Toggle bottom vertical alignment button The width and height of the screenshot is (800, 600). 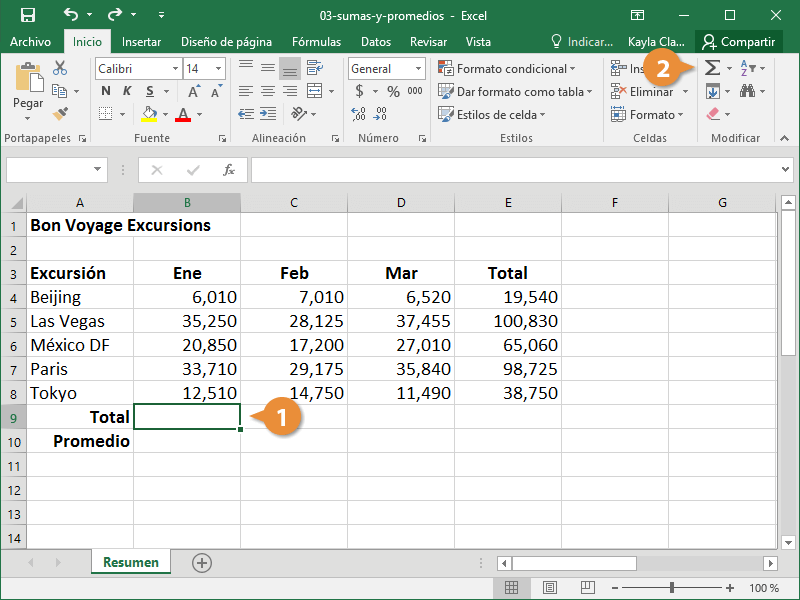[289, 68]
